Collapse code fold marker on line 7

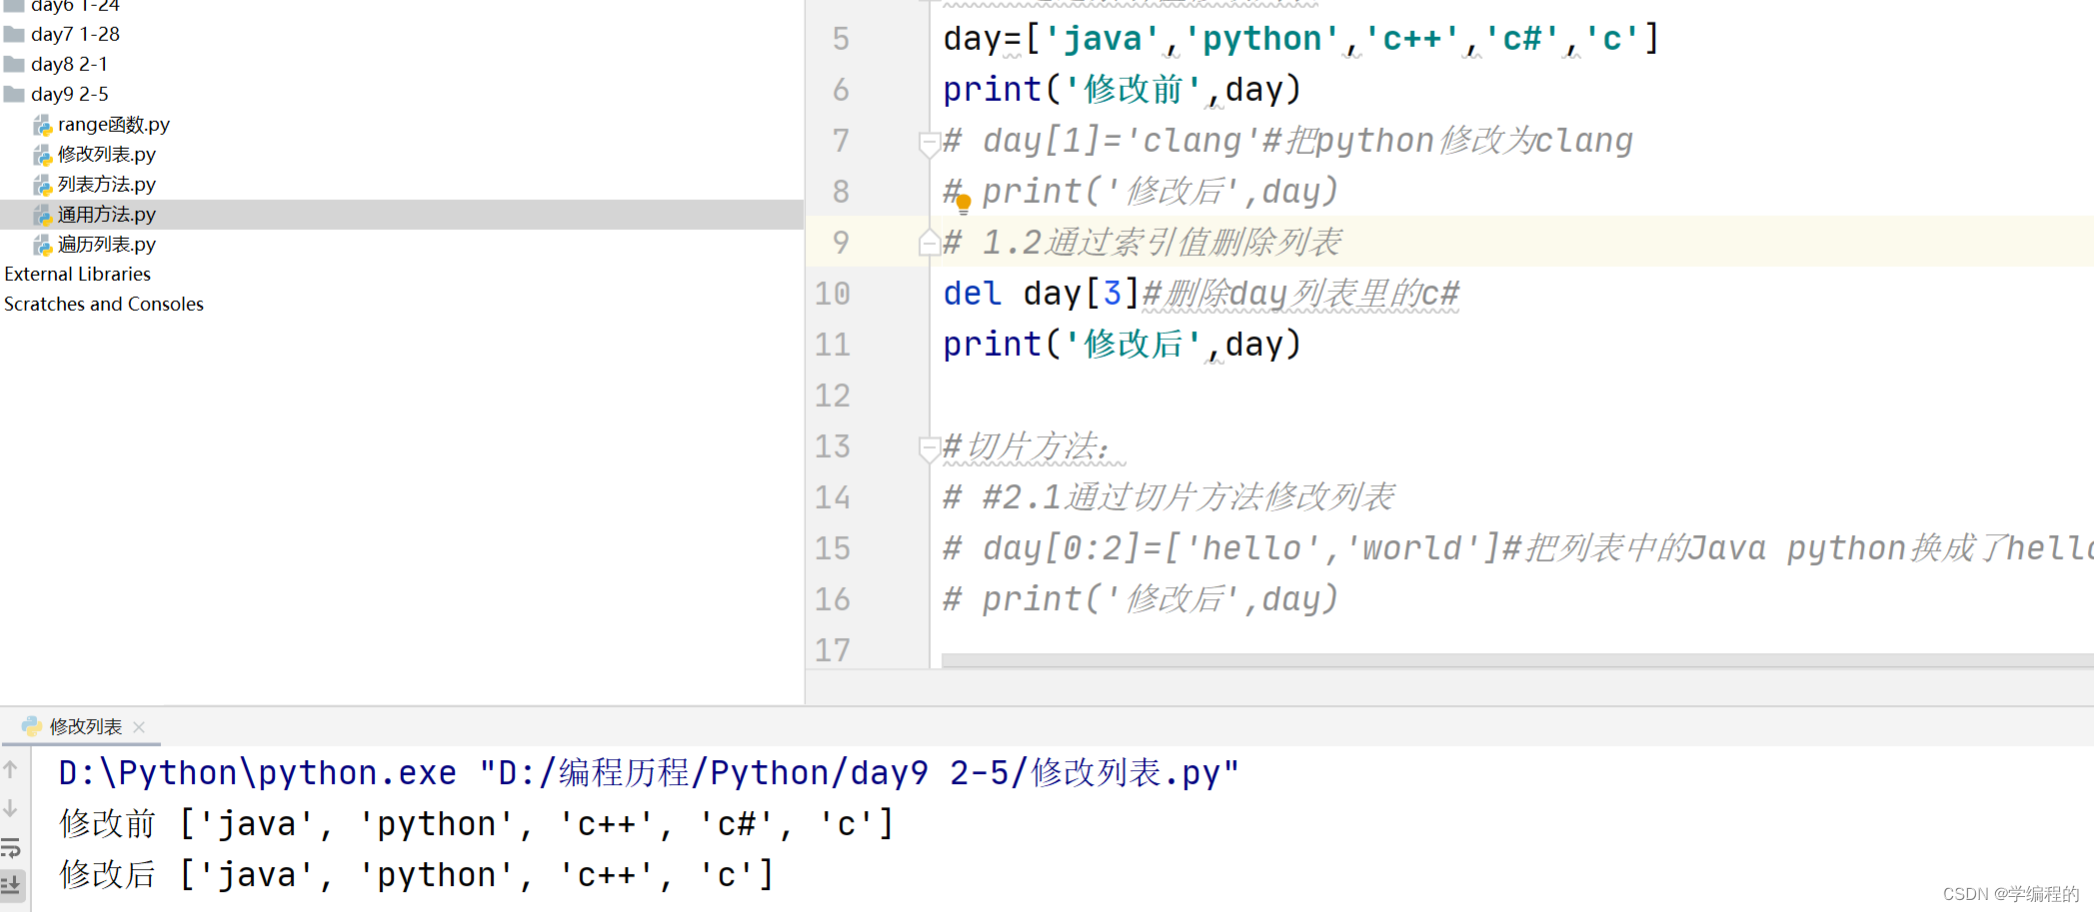tap(928, 144)
